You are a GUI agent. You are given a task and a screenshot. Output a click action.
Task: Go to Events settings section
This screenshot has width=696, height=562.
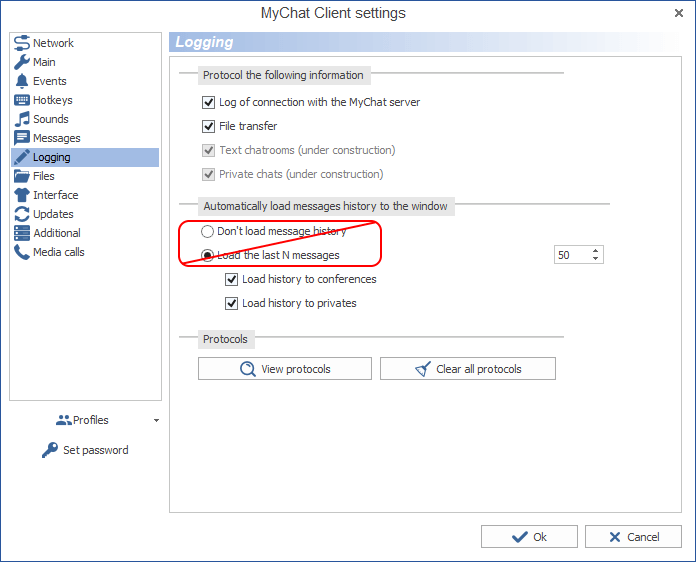coord(85,81)
